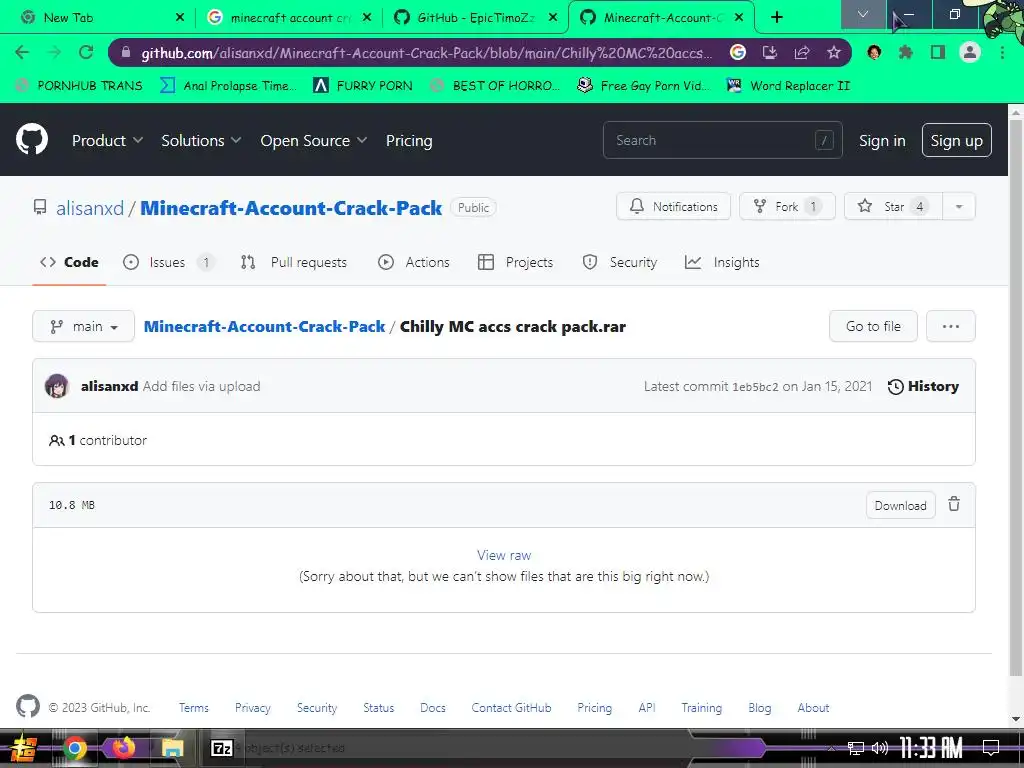Close the minecraft account search tab
Screen dimensions: 1024x768
click(x=366, y=18)
